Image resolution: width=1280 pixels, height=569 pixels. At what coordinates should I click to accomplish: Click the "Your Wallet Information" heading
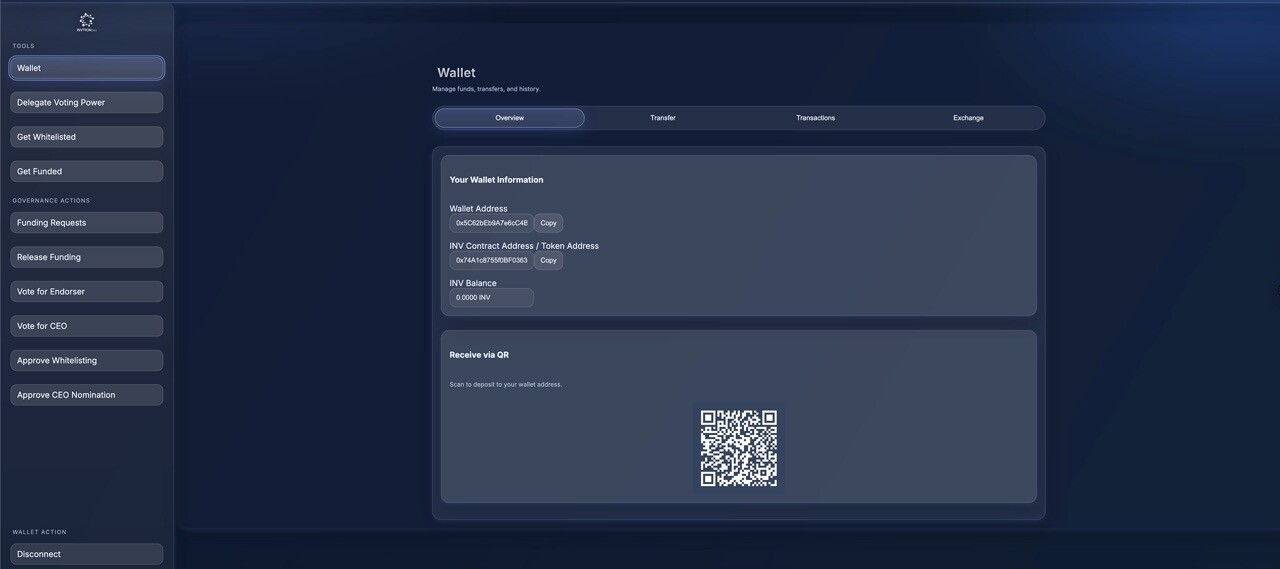496,180
